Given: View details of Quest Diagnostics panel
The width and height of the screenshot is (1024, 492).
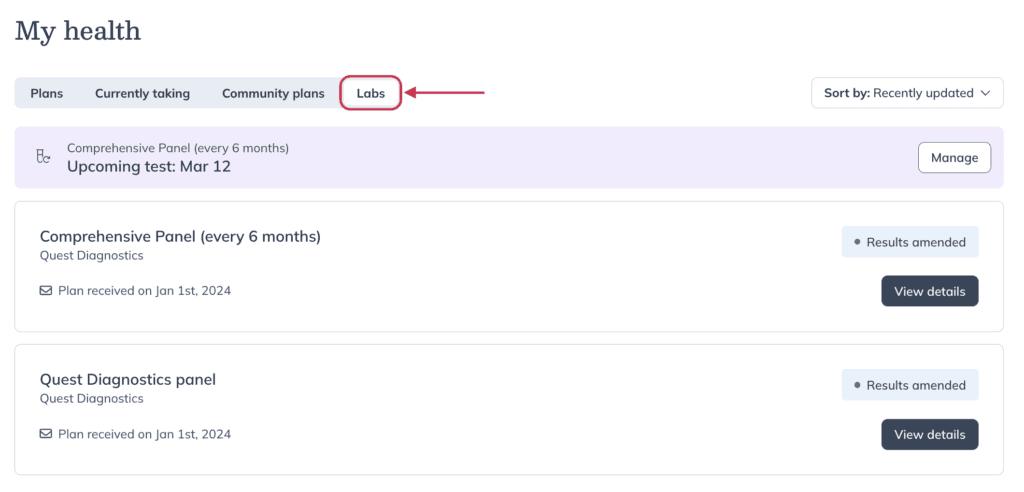Looking at the screenshot, I should click(x=930, y=435).
